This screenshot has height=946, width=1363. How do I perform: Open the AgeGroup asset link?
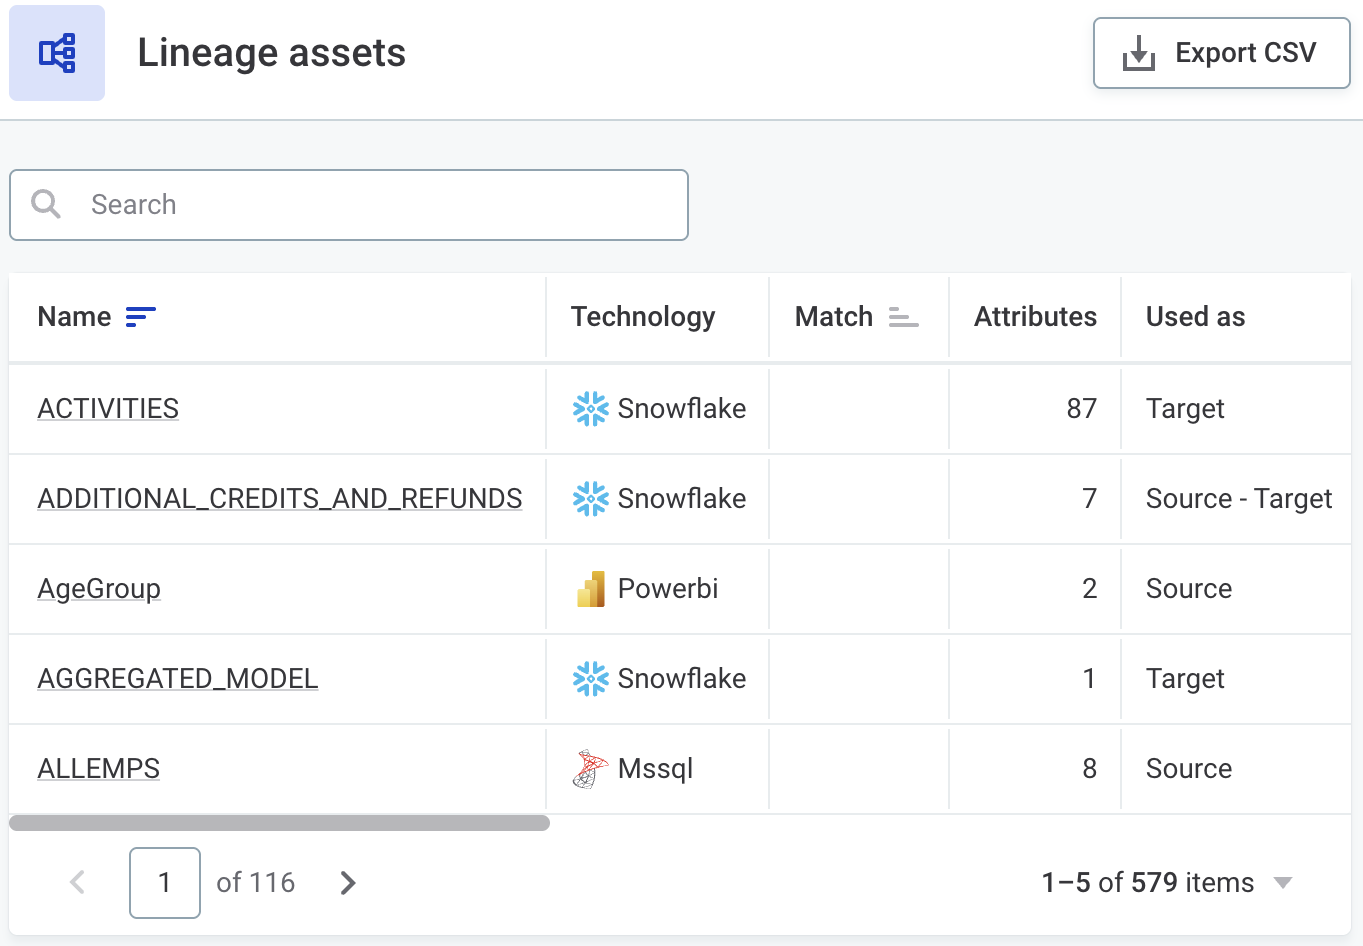[x=98, y=588]
